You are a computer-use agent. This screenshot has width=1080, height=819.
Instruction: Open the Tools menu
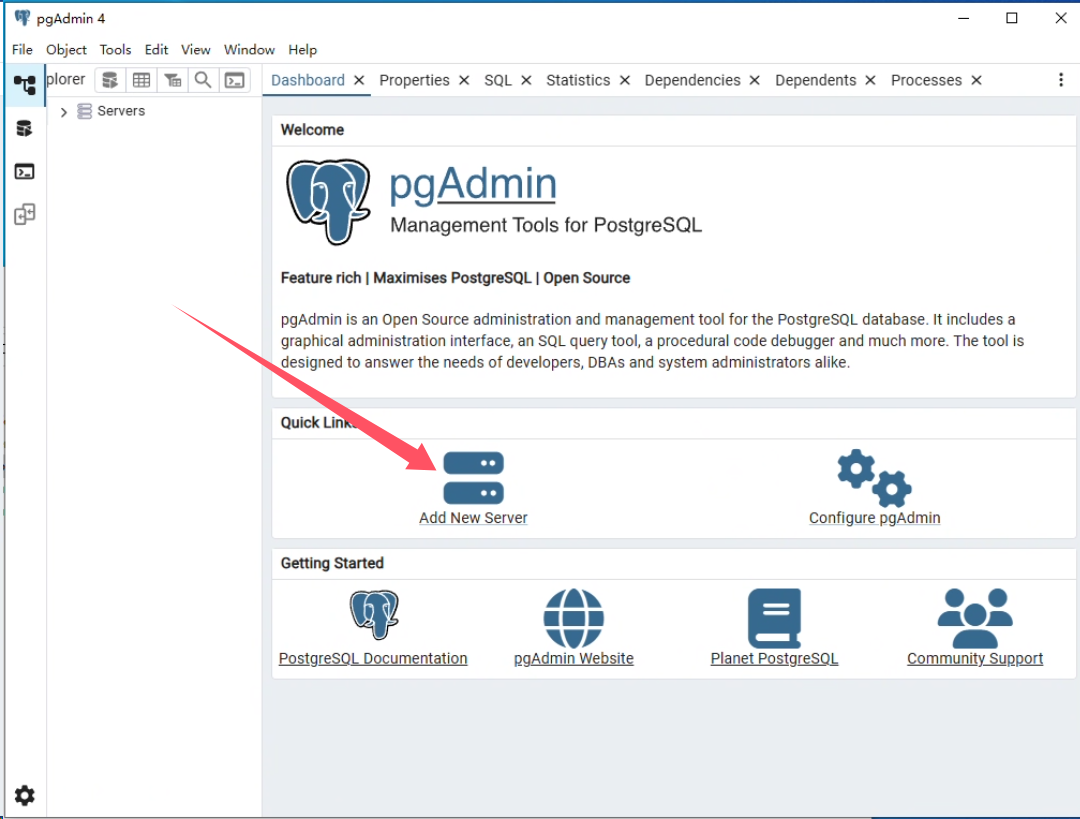115,50
